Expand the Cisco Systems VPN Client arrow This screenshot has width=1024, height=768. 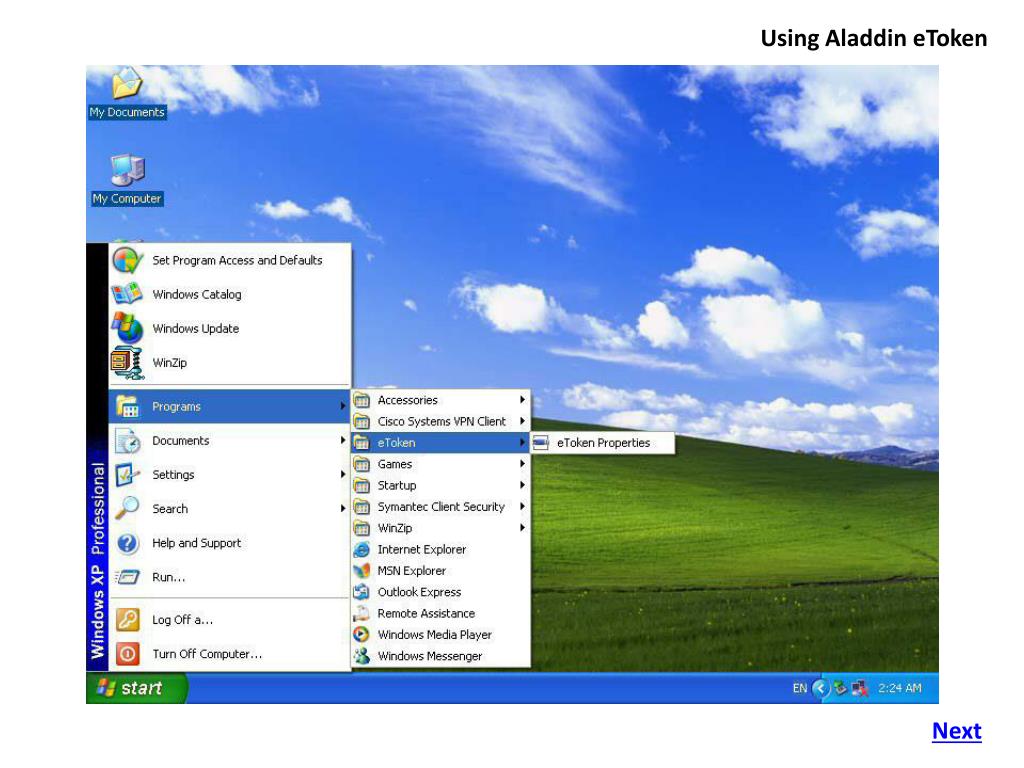pos(522,421)
